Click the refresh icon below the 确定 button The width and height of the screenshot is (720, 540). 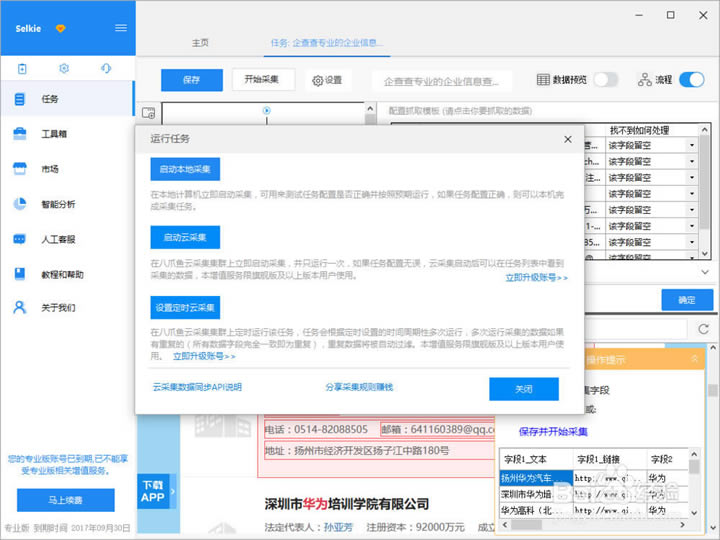704,329
